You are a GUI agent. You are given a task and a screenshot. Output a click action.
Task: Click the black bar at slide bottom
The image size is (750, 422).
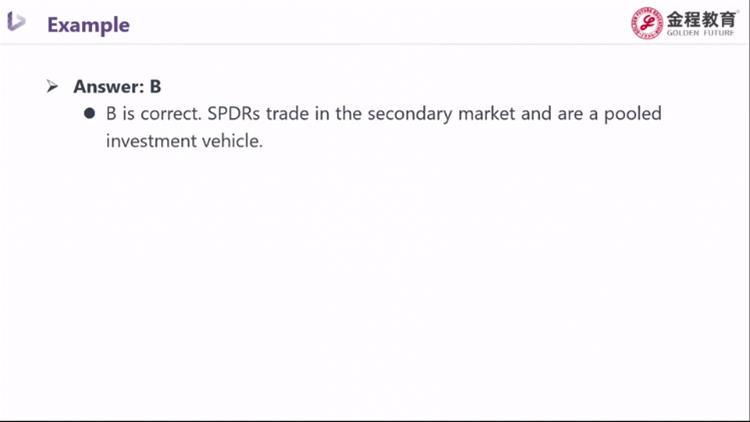pyautogui.click(x=375, y=421)
